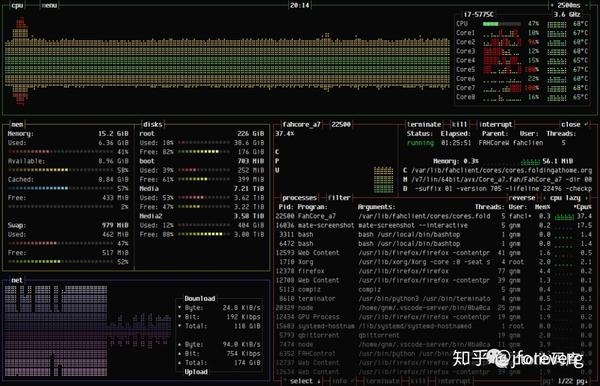The width and height of the screenshot is (600, 386).
Task: Select firefox process PID 12378
Action: click(434, 271)
